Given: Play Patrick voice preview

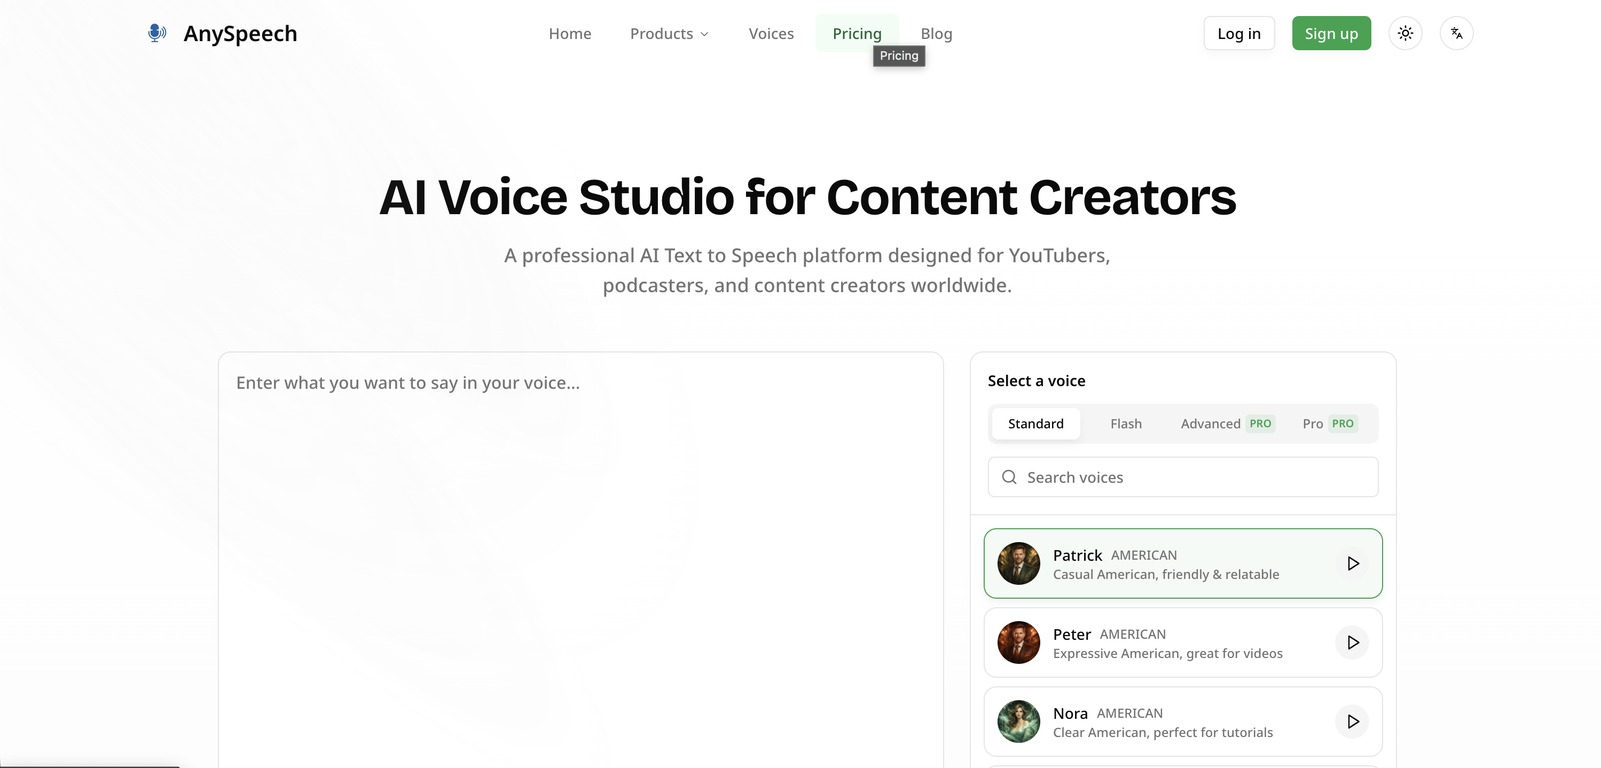Looking at the screenshot, I should point(1352,564).
